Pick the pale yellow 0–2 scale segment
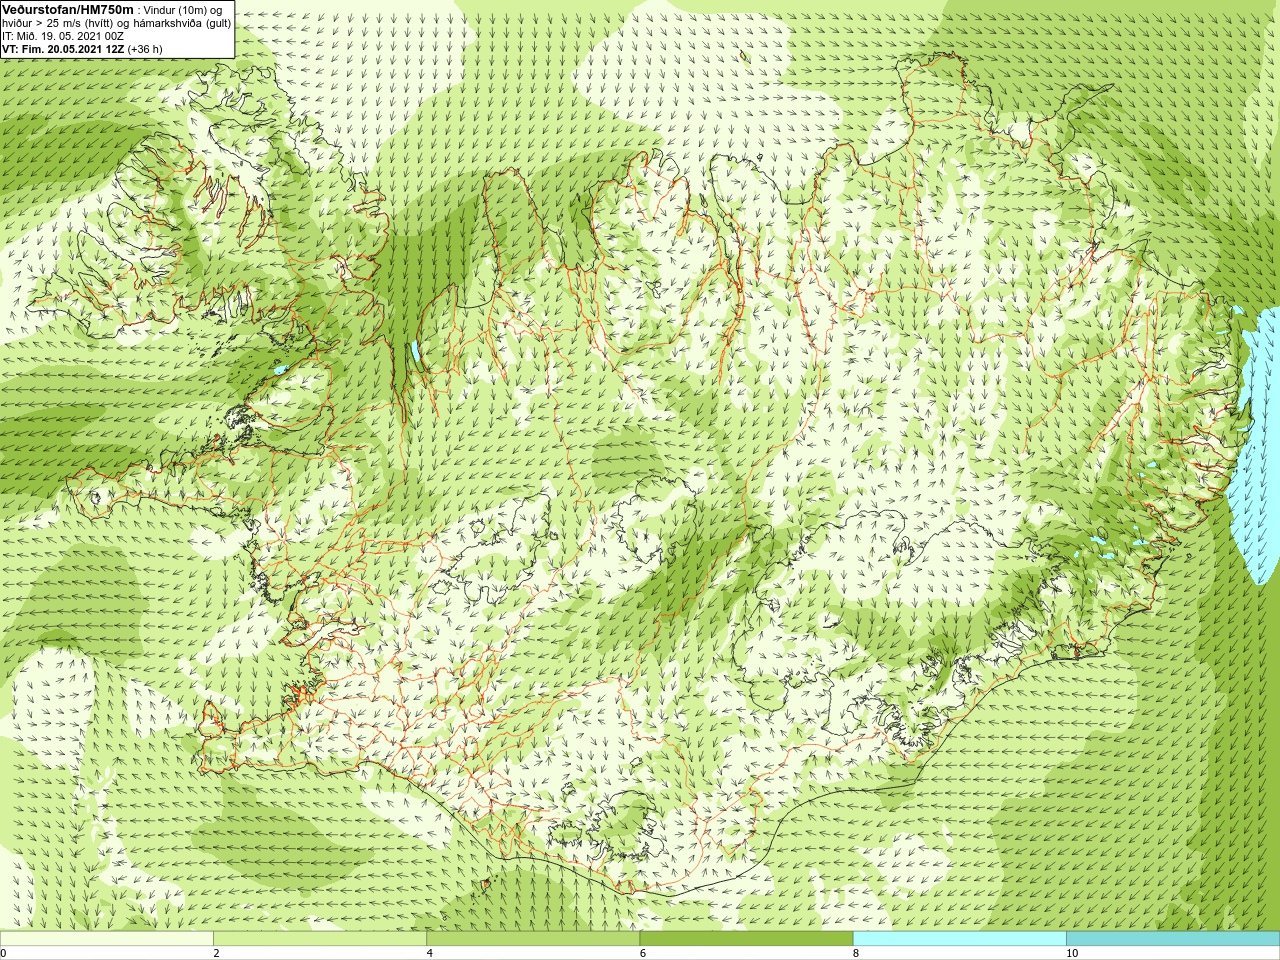This screenshot has height=960, width=1280. tap(107, 939)
